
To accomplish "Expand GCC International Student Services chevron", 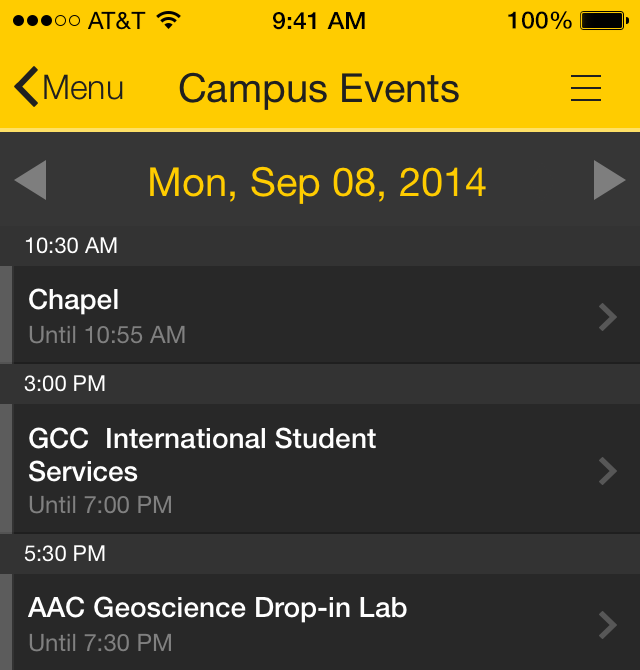I will [608, 471].
